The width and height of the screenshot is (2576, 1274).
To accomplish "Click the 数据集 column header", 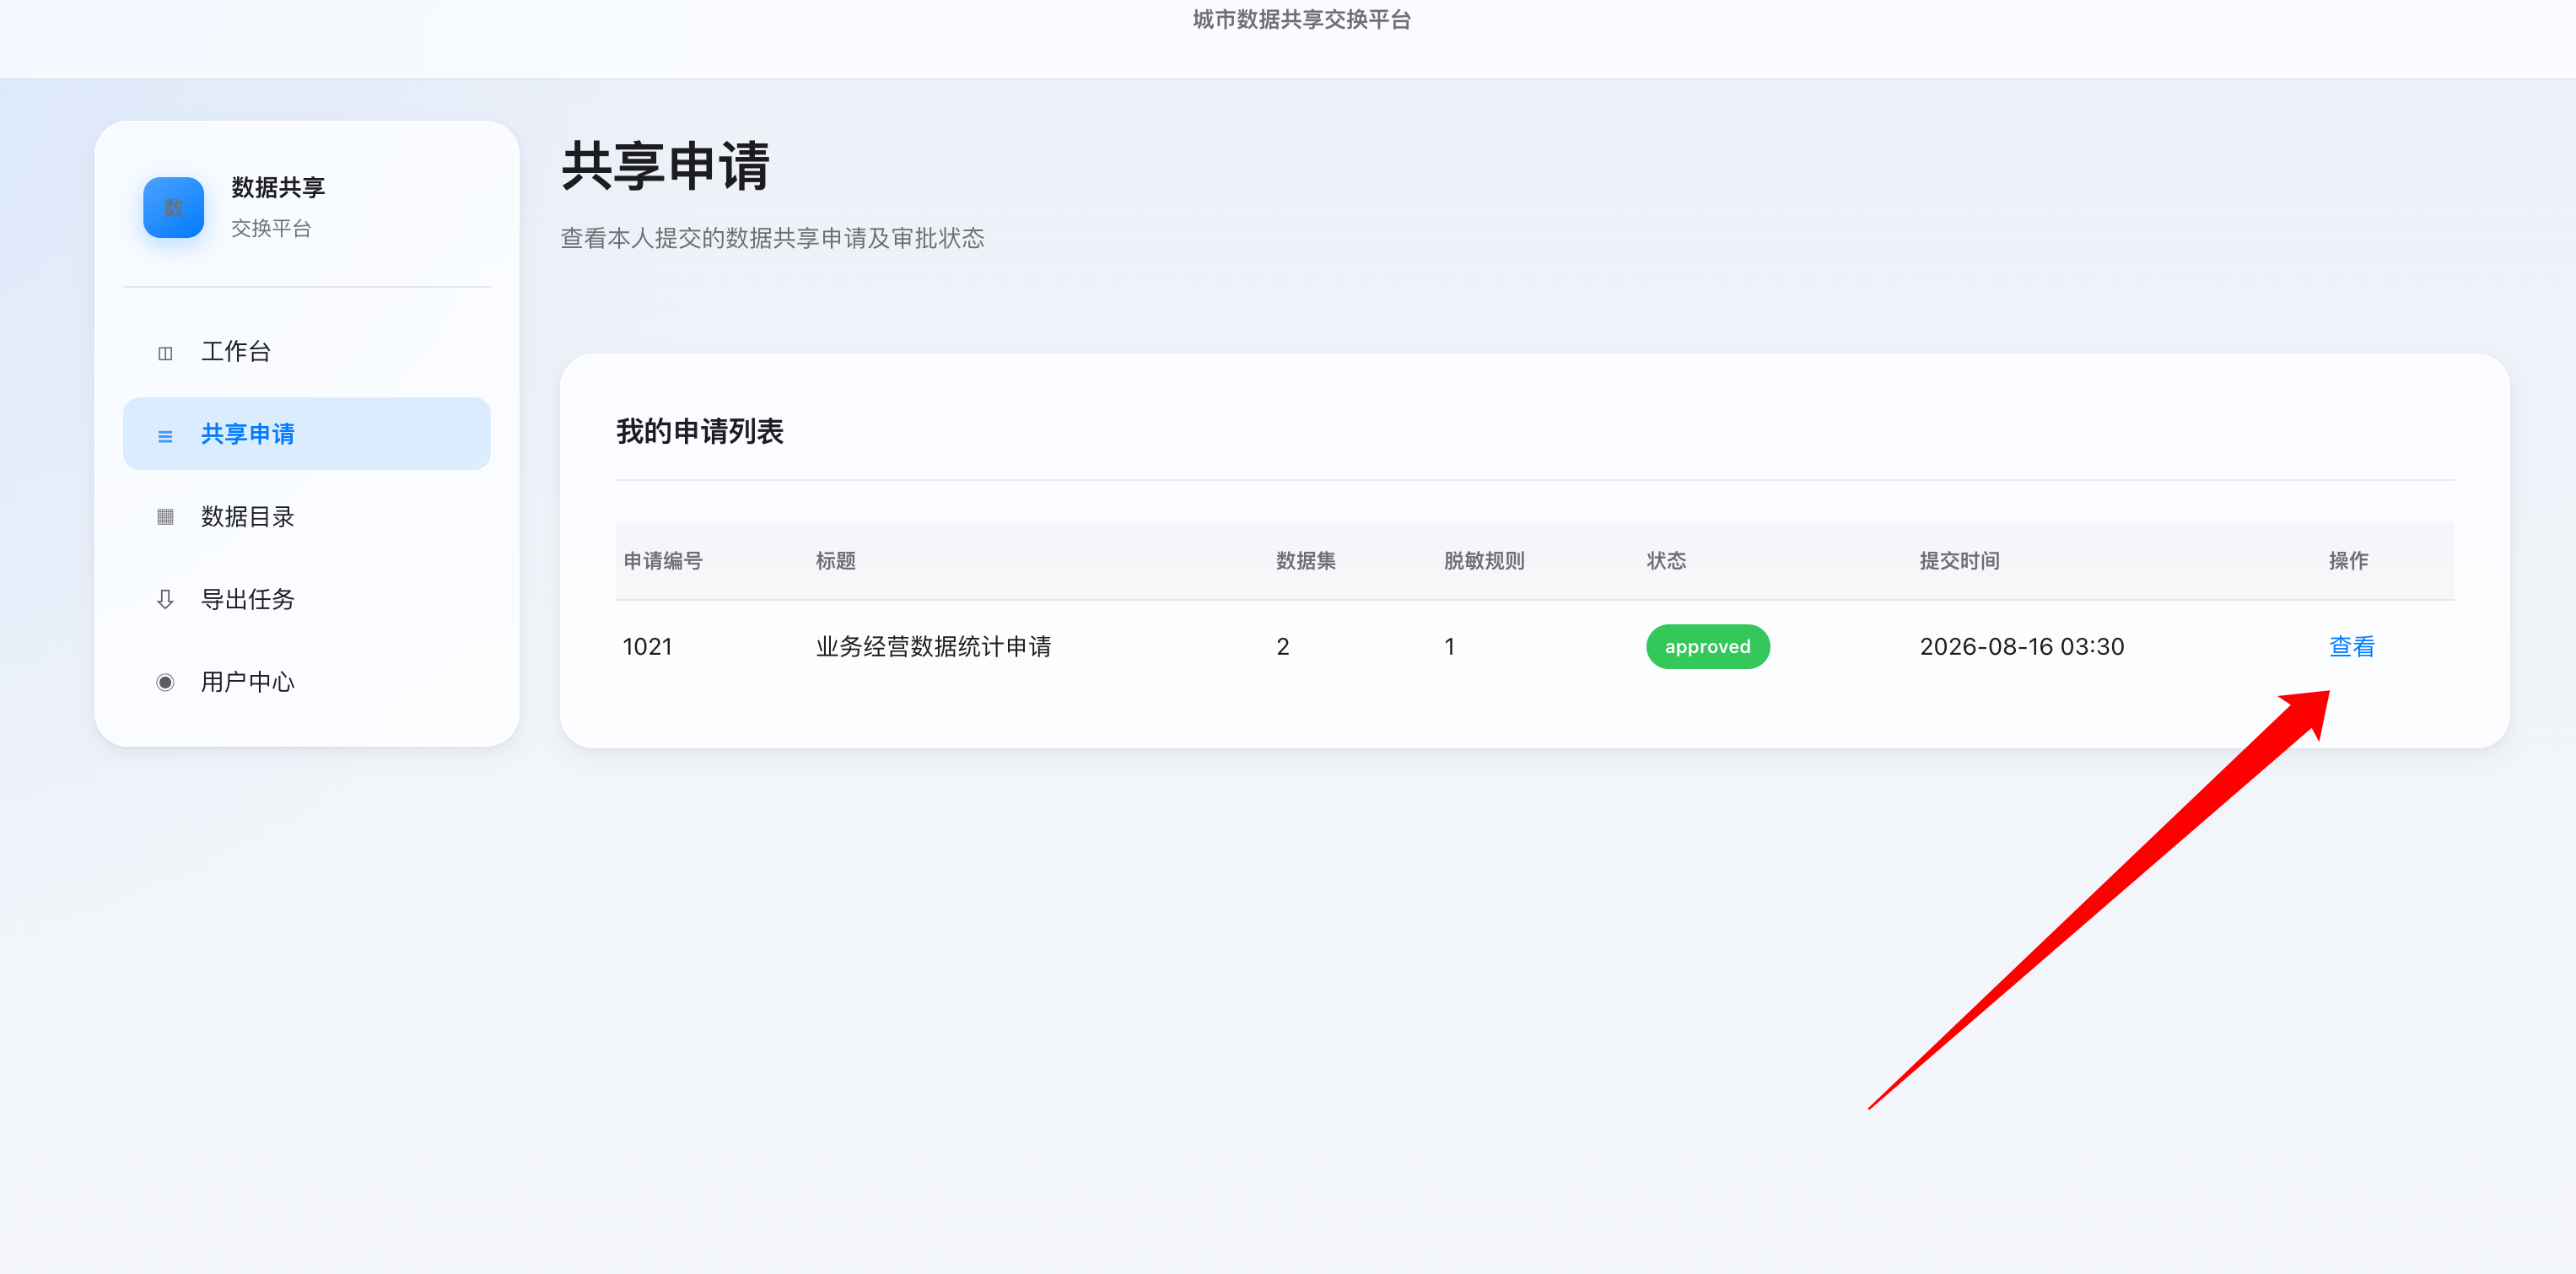I will pyautogui.click(x=1305, y=561).
